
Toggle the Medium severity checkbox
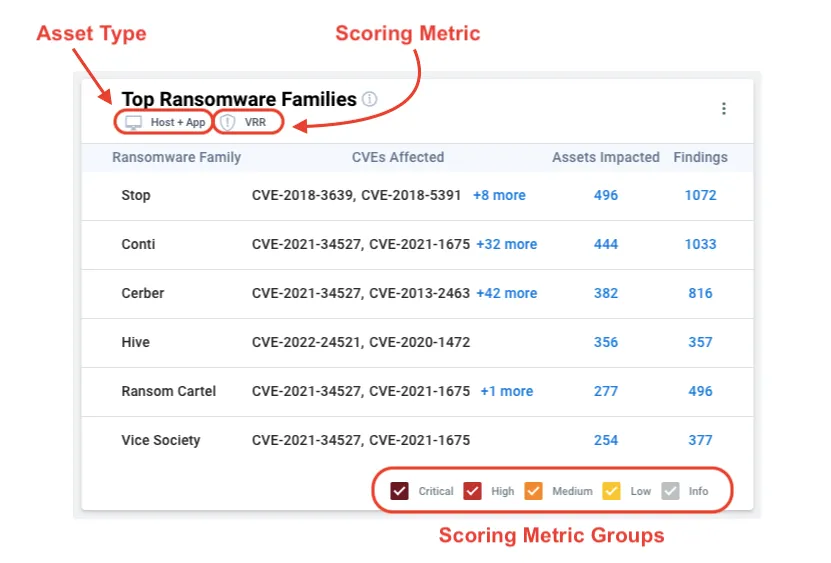tap(533, 491)
